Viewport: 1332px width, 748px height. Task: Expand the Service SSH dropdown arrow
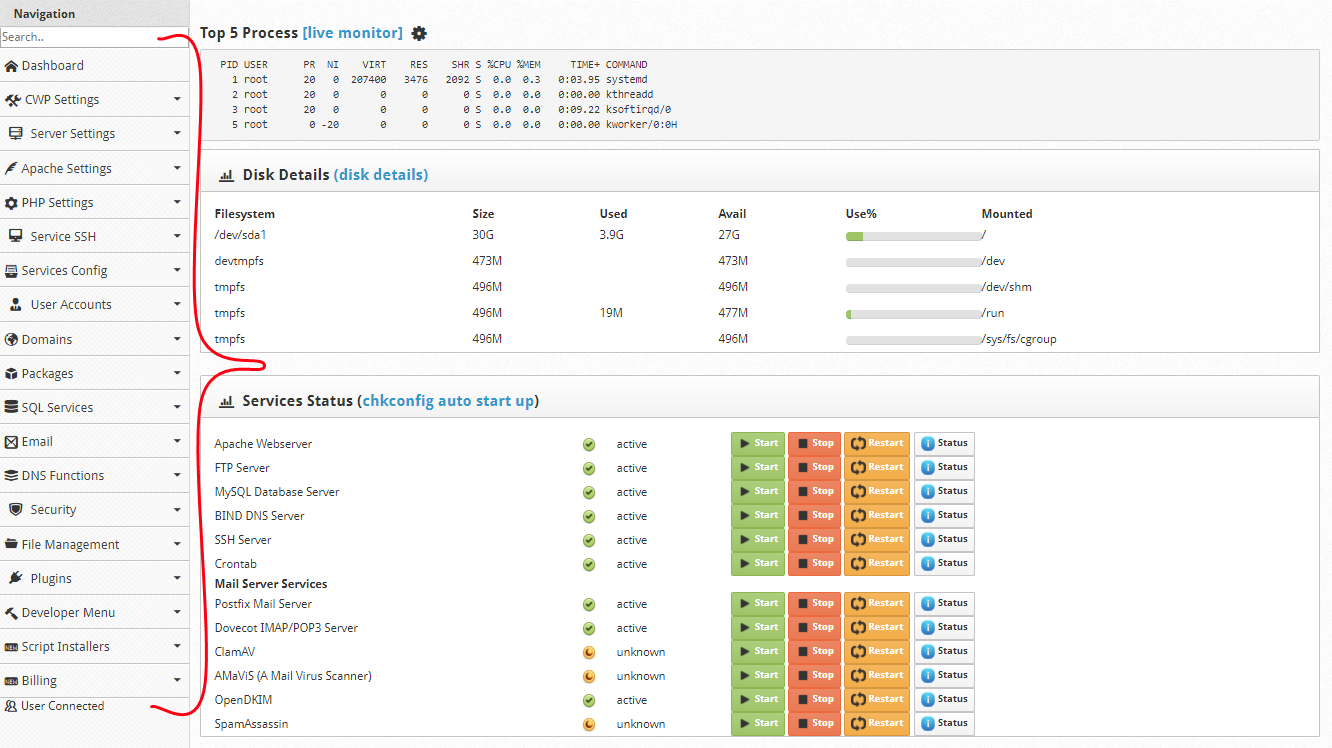click(x=177, y=236)
